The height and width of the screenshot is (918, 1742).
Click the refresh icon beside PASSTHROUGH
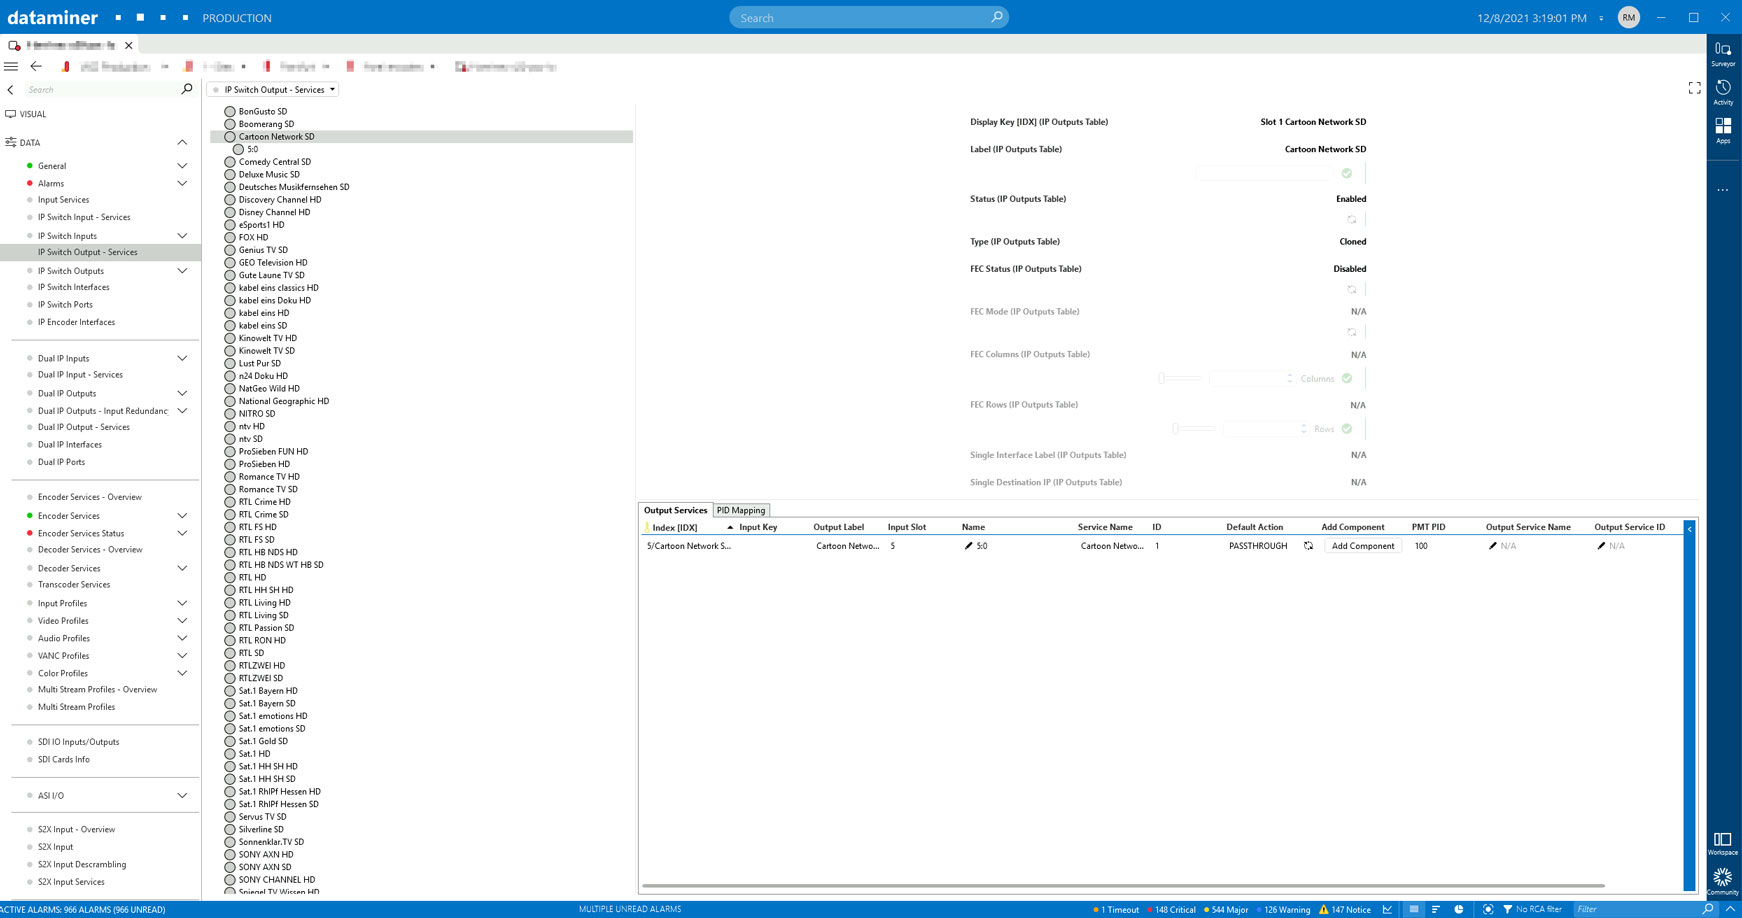[x=1308, y=546]
